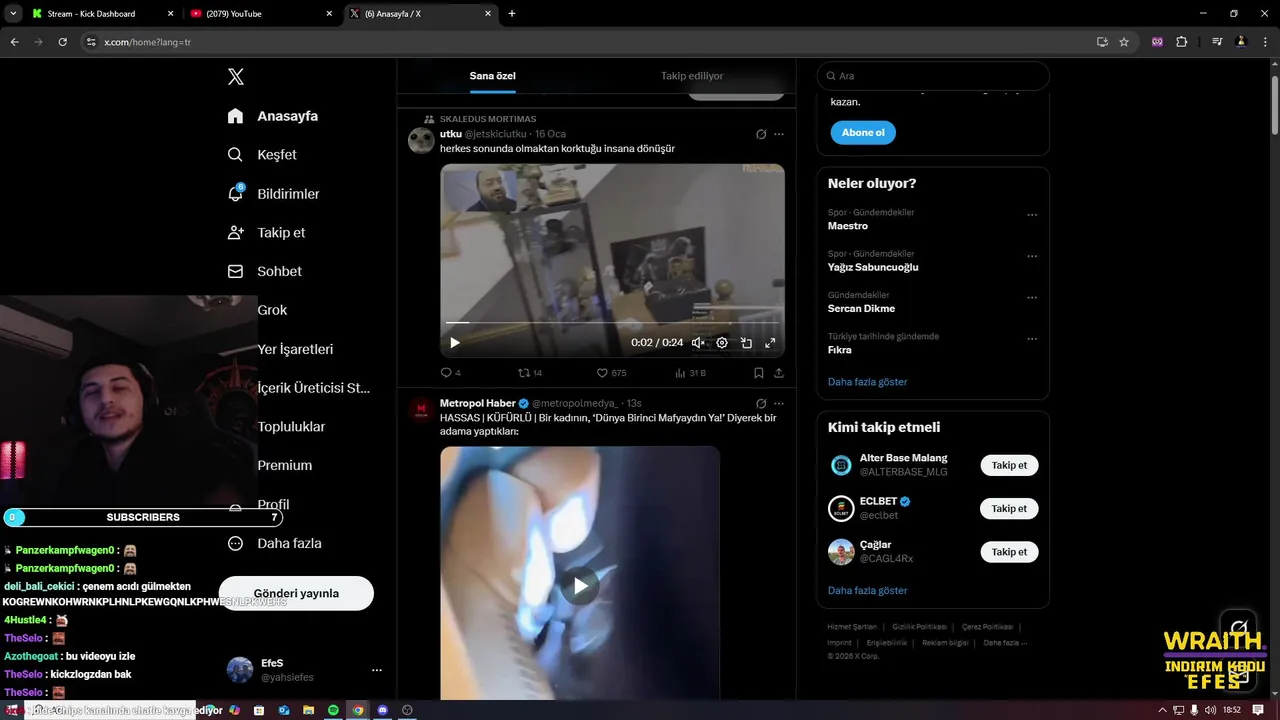Toggle picture-in-picture on utku's video
This screenshot has height=720, width=1280.
coord(746,343)
